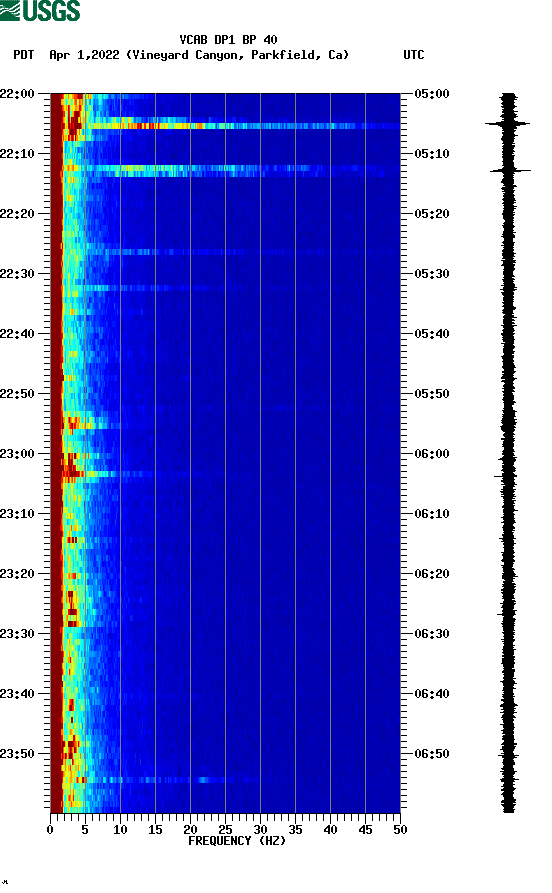Click the 5 Hz frequency tick label
The image size is (552, 893).
(x=85, y=830)
